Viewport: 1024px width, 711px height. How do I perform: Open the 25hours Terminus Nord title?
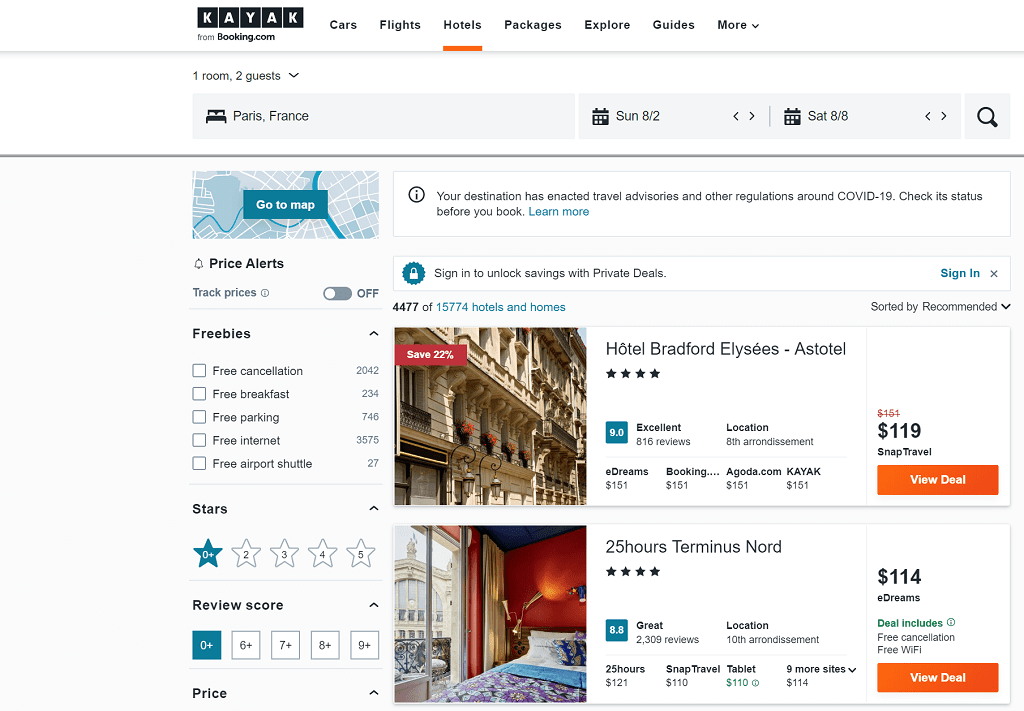coord(694,547)
